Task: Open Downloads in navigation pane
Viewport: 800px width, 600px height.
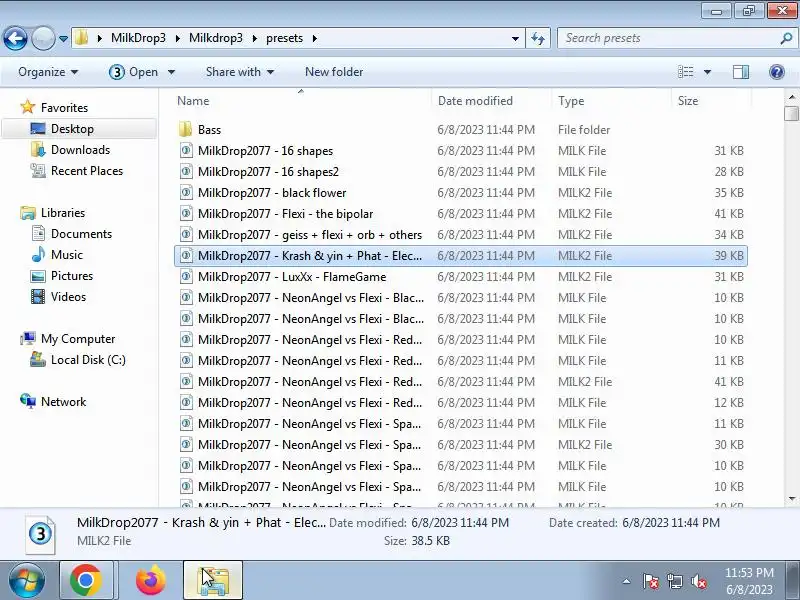Action: pos(80,149)
